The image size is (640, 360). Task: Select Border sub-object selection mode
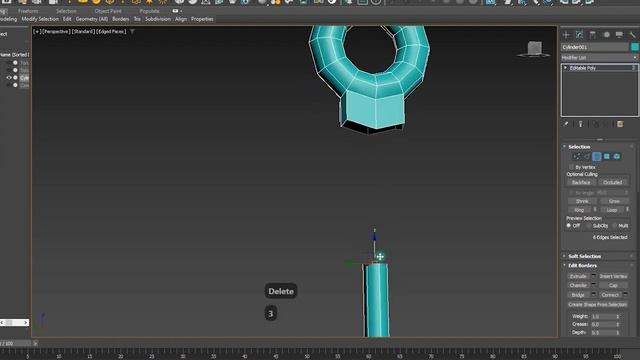coord(597,156)
